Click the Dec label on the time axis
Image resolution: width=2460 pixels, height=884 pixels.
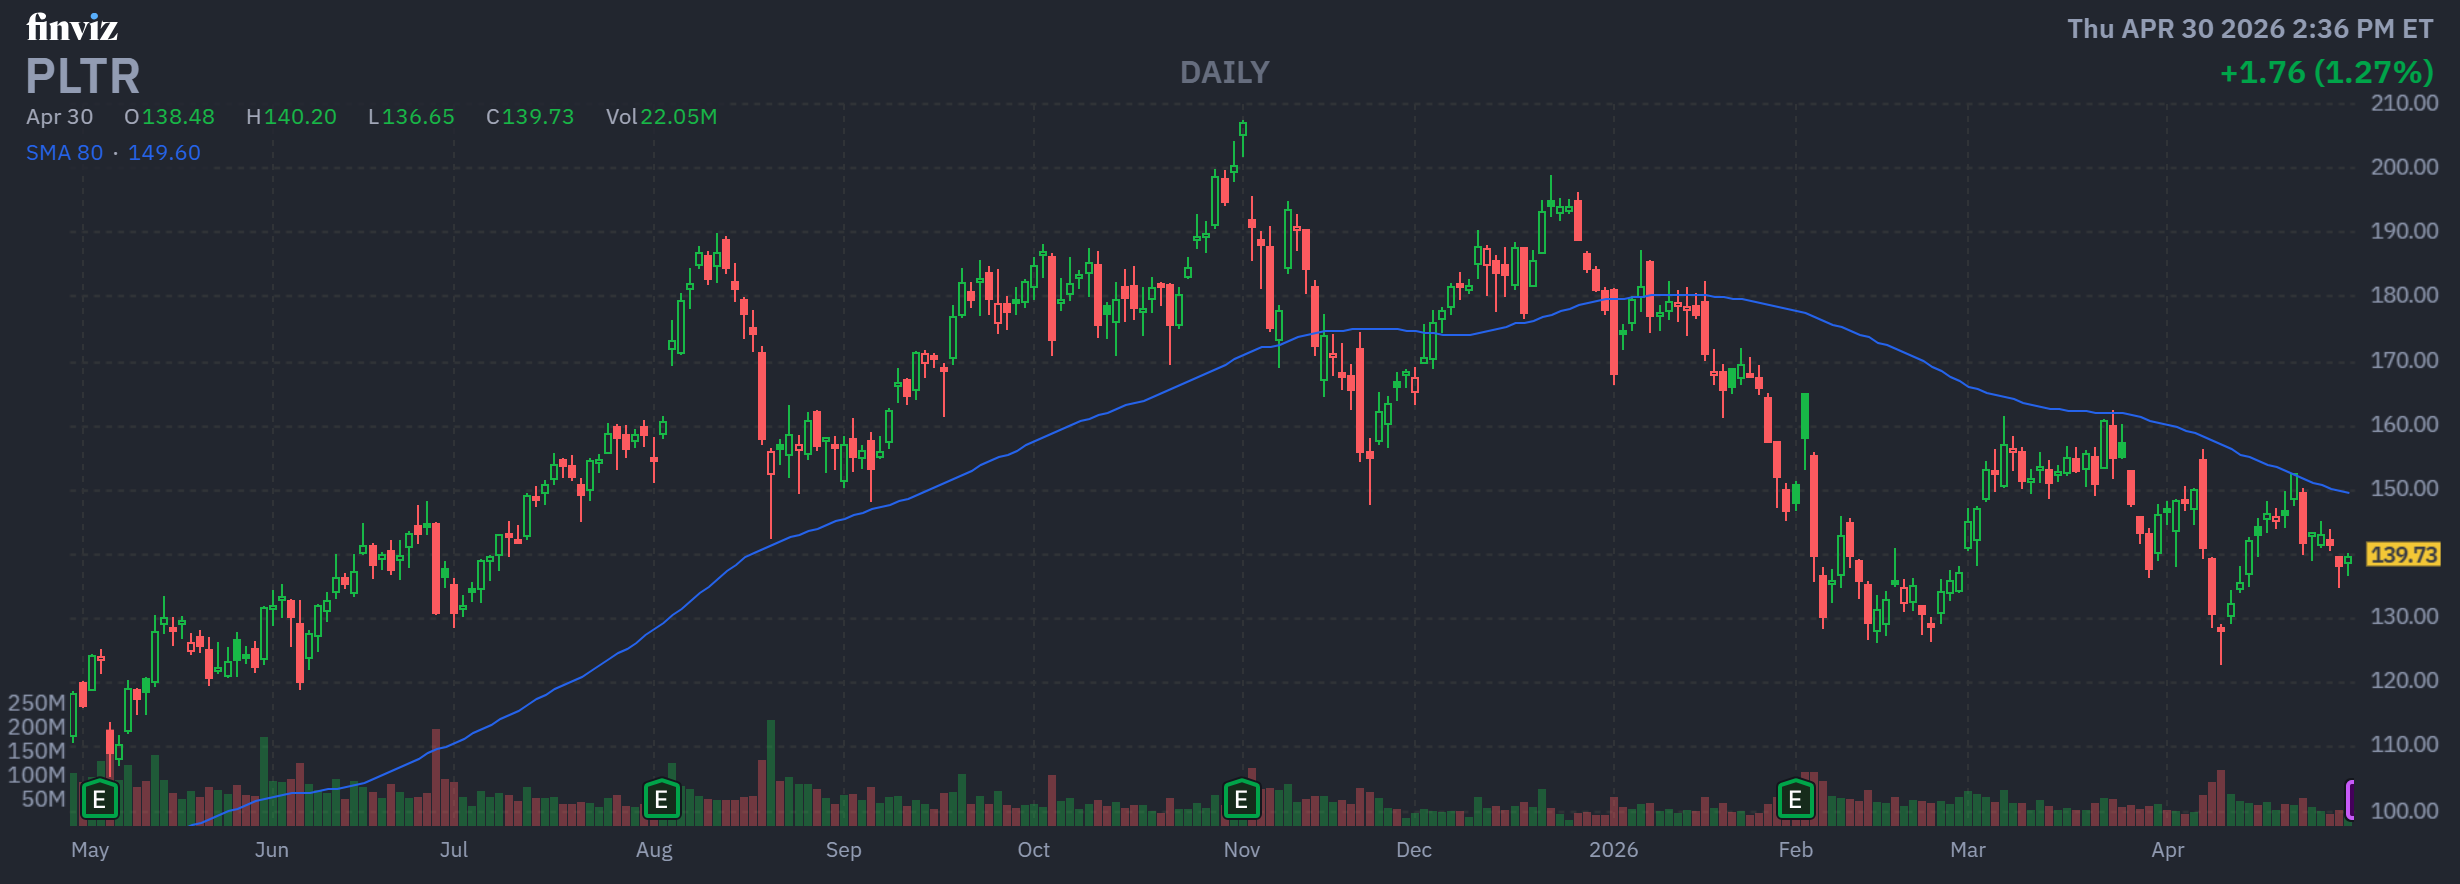tap(1413, 850)
